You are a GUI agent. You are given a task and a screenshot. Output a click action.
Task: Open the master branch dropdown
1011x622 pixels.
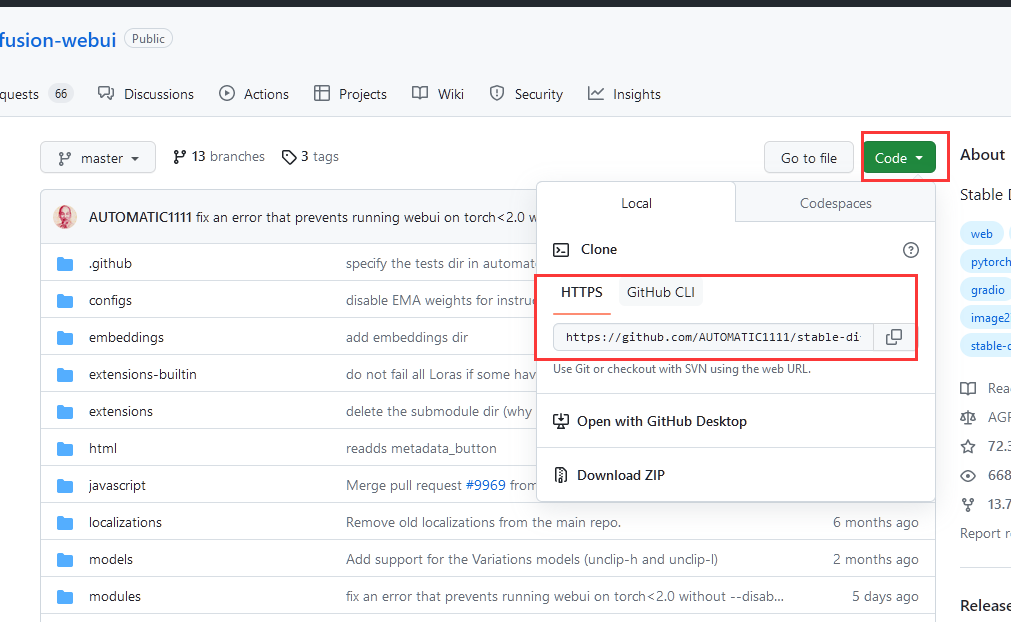98,158
